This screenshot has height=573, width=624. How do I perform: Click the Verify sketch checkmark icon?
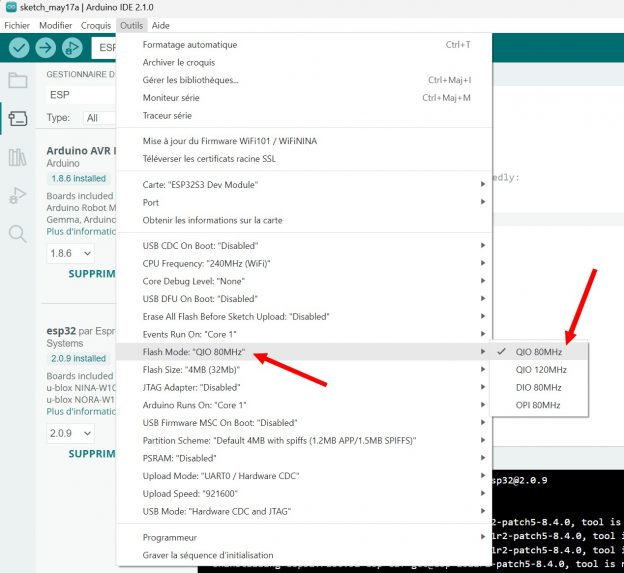click(x=19, y=47)
